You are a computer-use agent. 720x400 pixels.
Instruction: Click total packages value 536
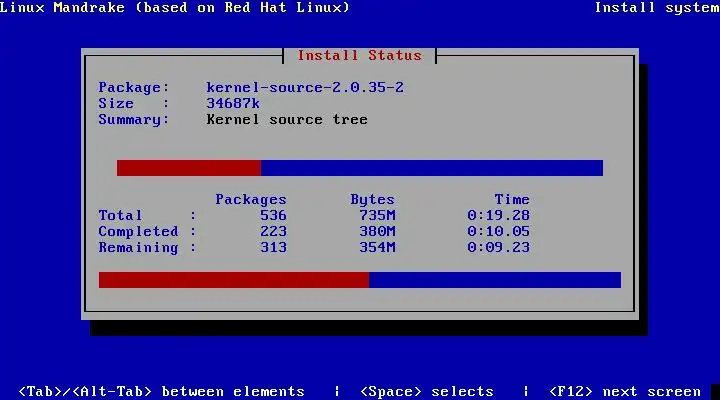273,215
